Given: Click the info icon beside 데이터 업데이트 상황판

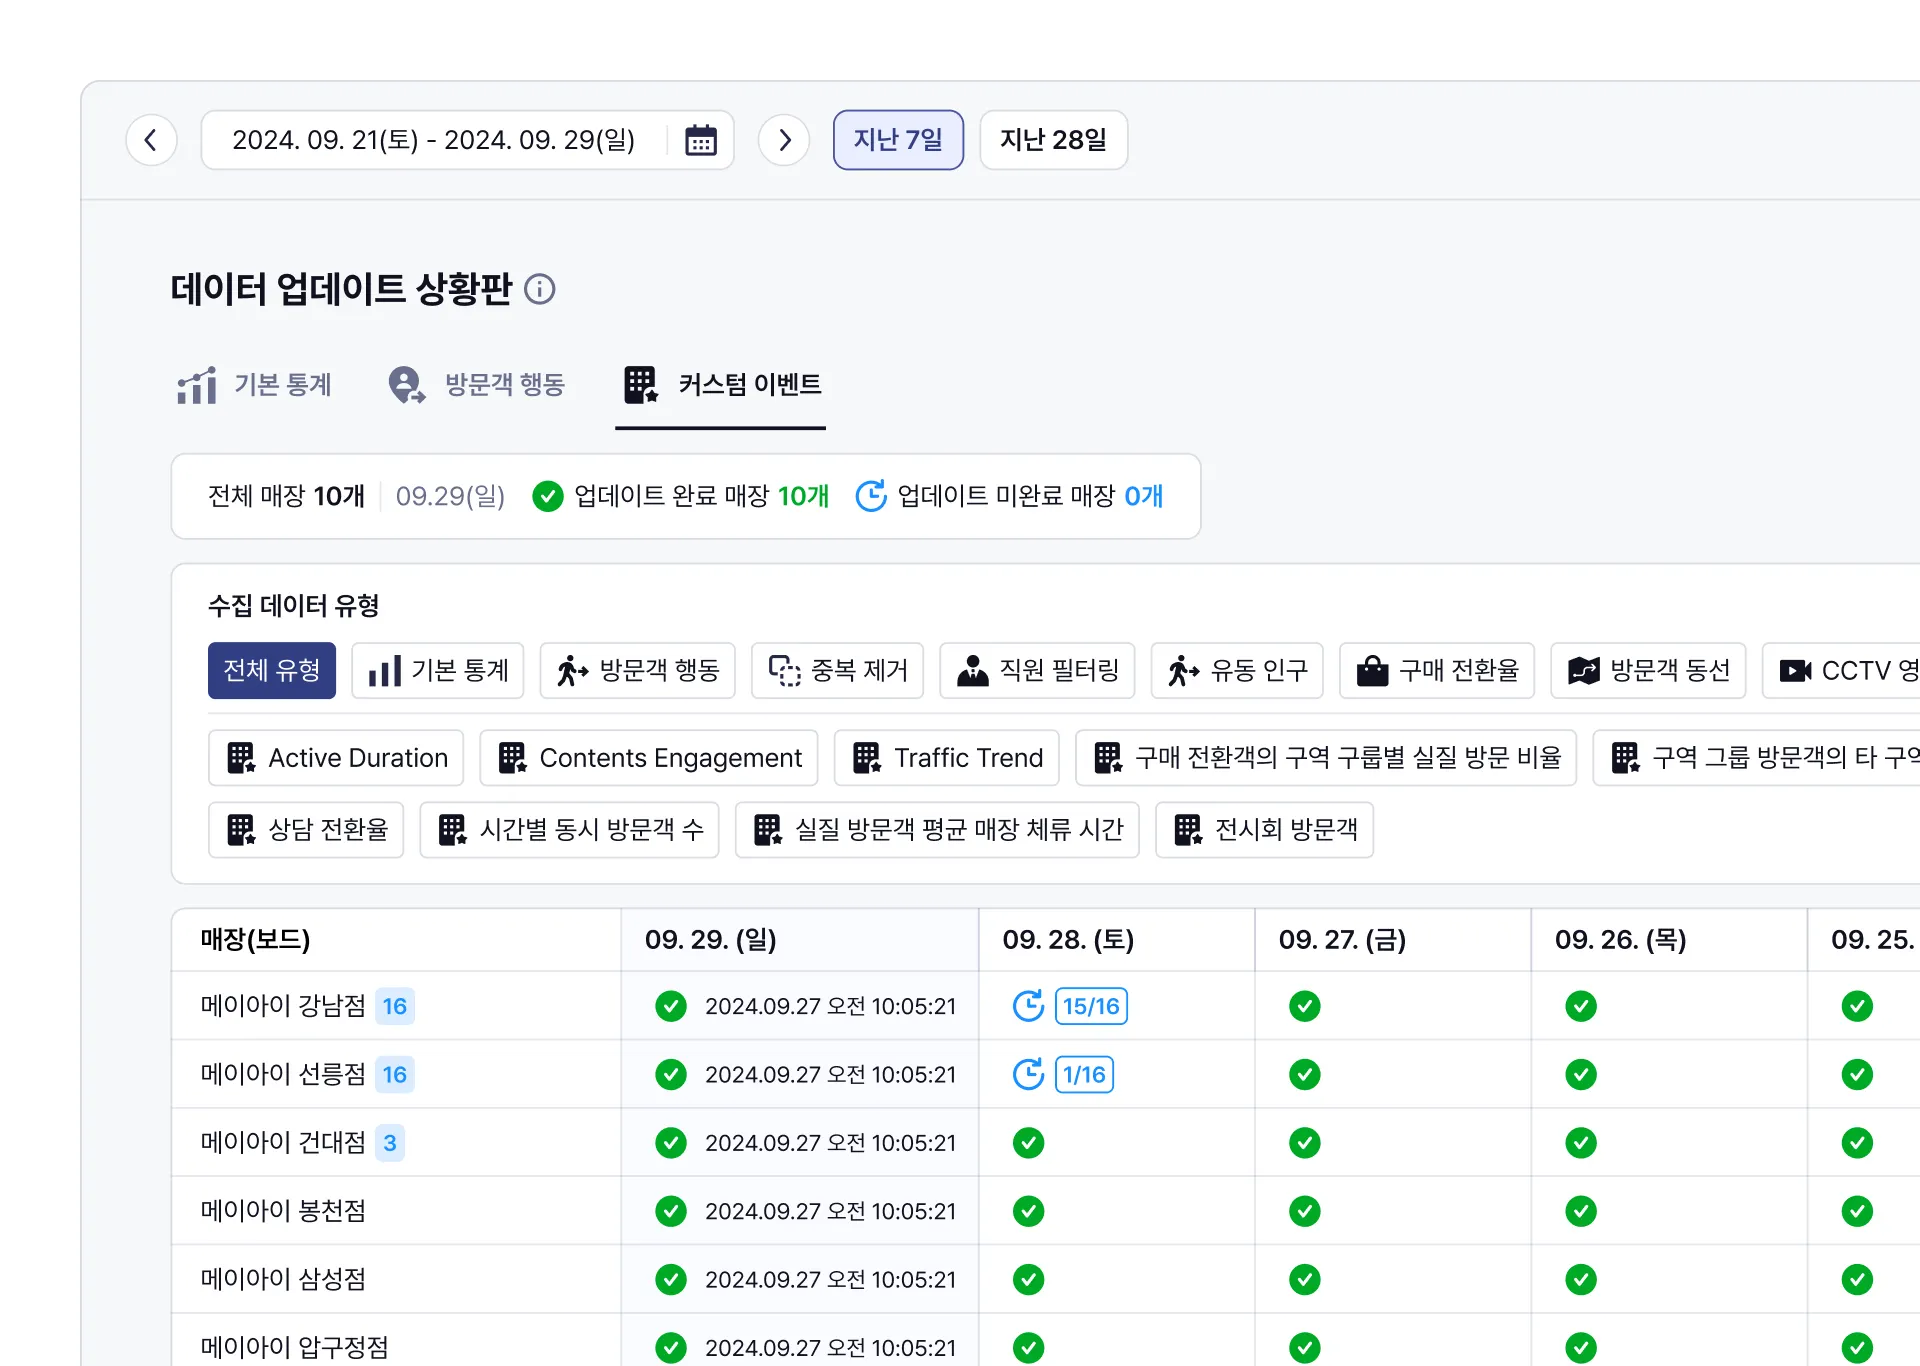Looking at the screenshot, I should pyautogui.click(x=540, y=289).
